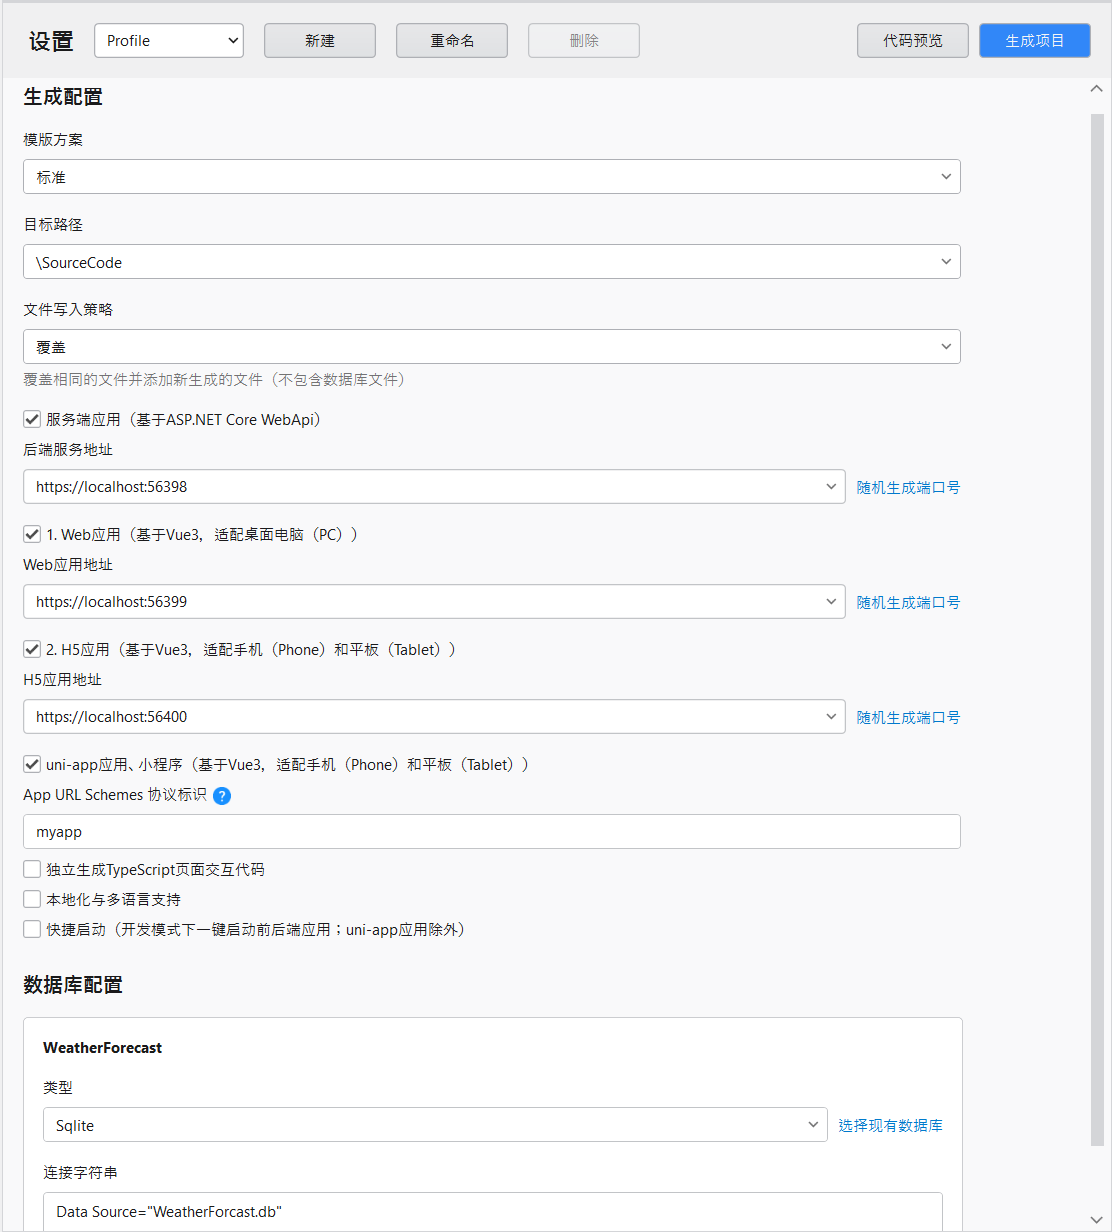Click the scrollbar up arrow
The height and width of the screenshot is (1232, 1112).
pos(1096,90)
